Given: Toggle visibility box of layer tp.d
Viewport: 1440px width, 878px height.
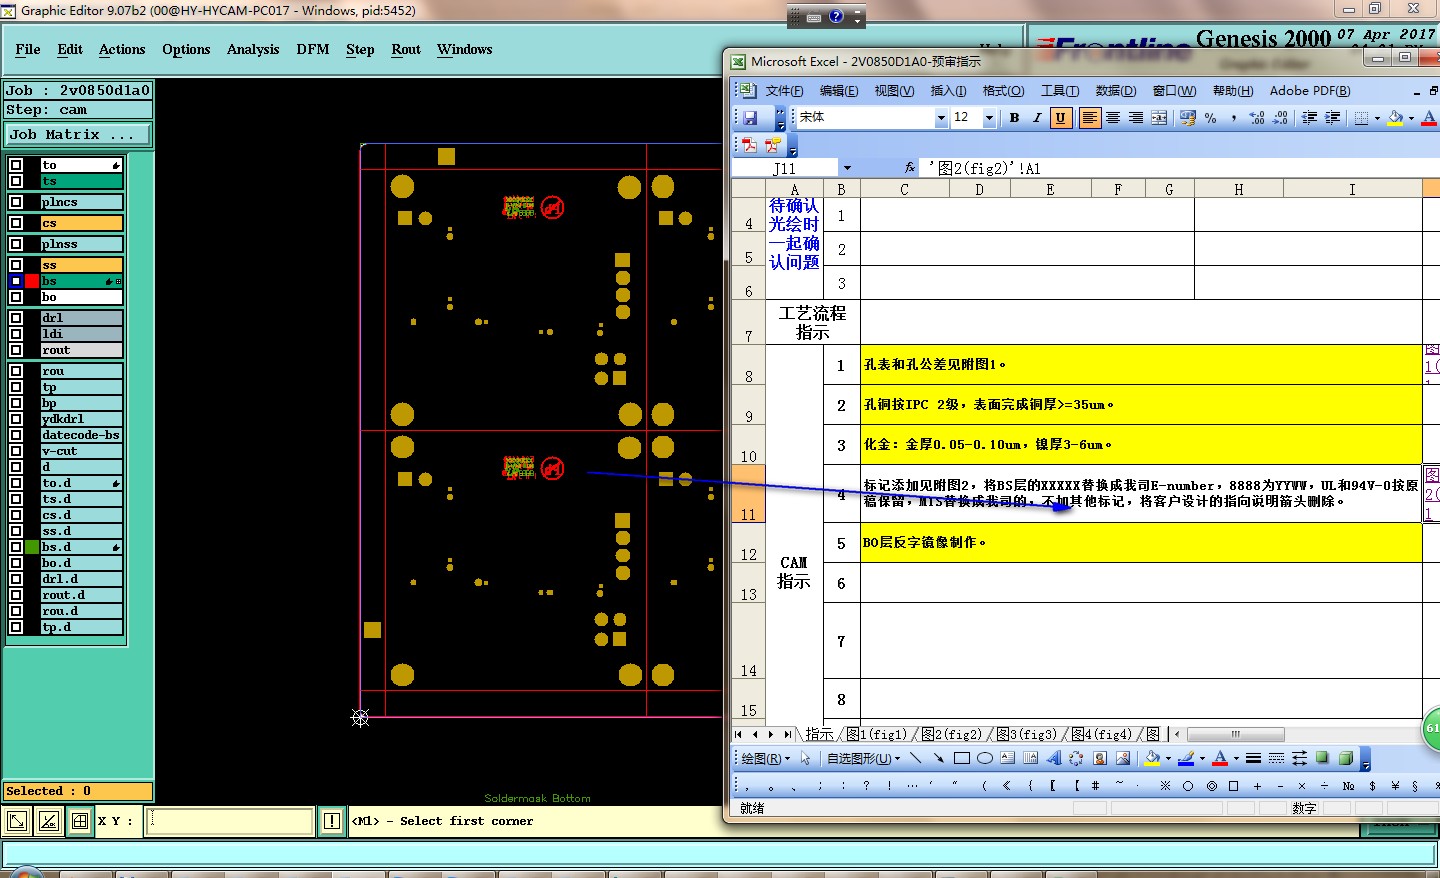Looking at the screenshot, I should (16, 627).
